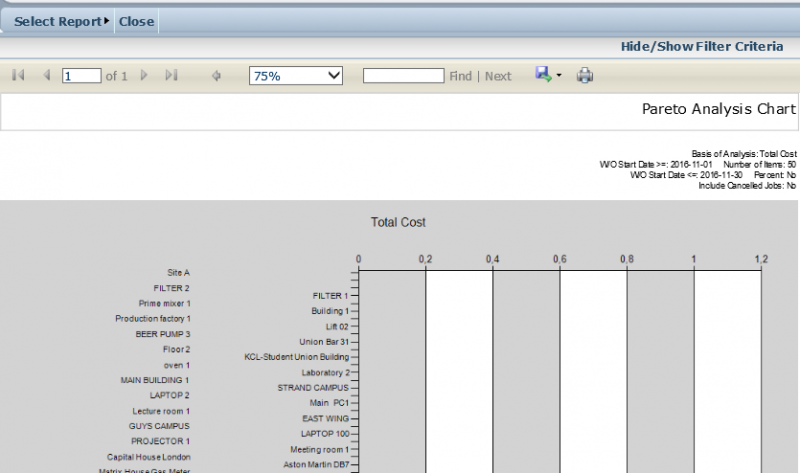Jump to last report page
Image resolution: width=800 pixels, height=473 pixels.
171,75
